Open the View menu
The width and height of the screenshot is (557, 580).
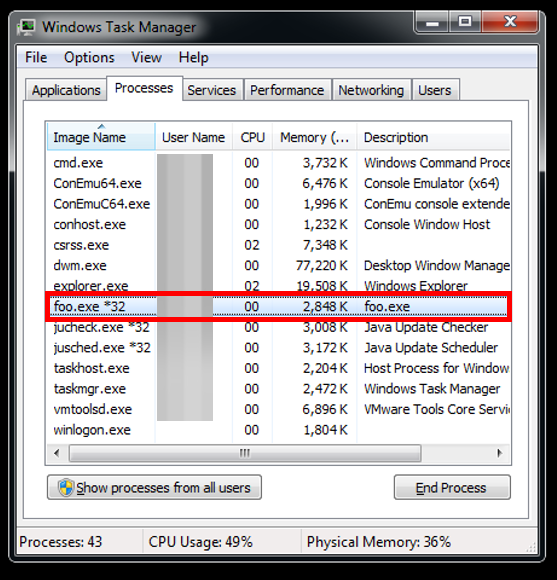[146, 58]
